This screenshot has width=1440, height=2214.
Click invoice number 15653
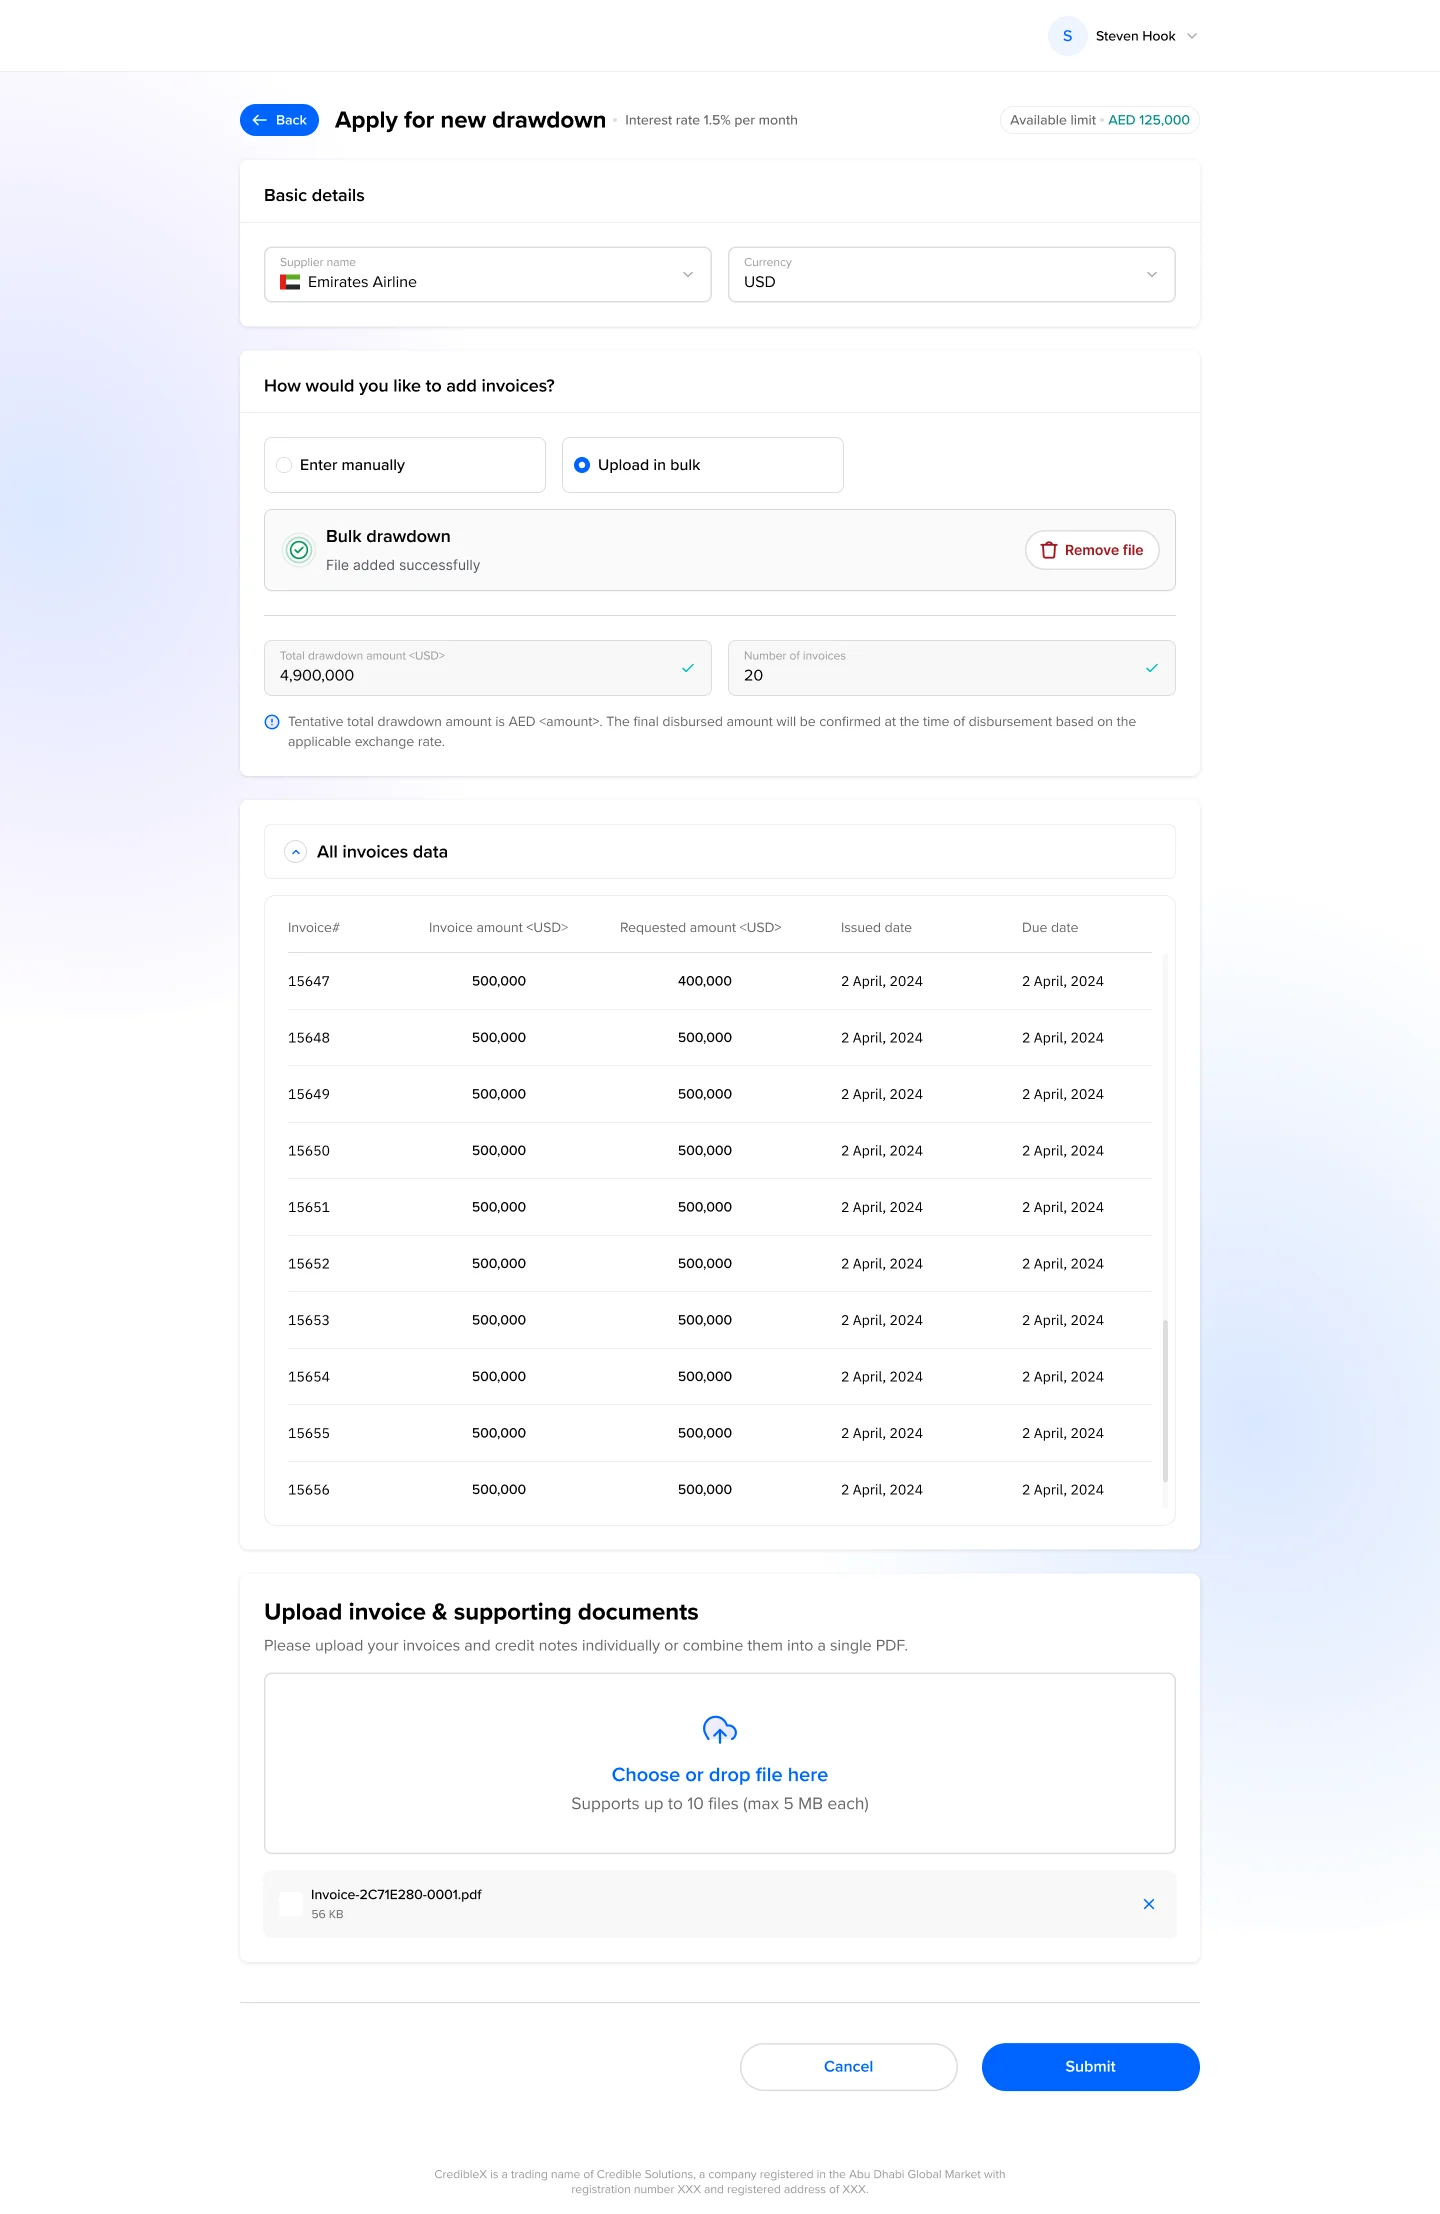[x=309, y=1320]
